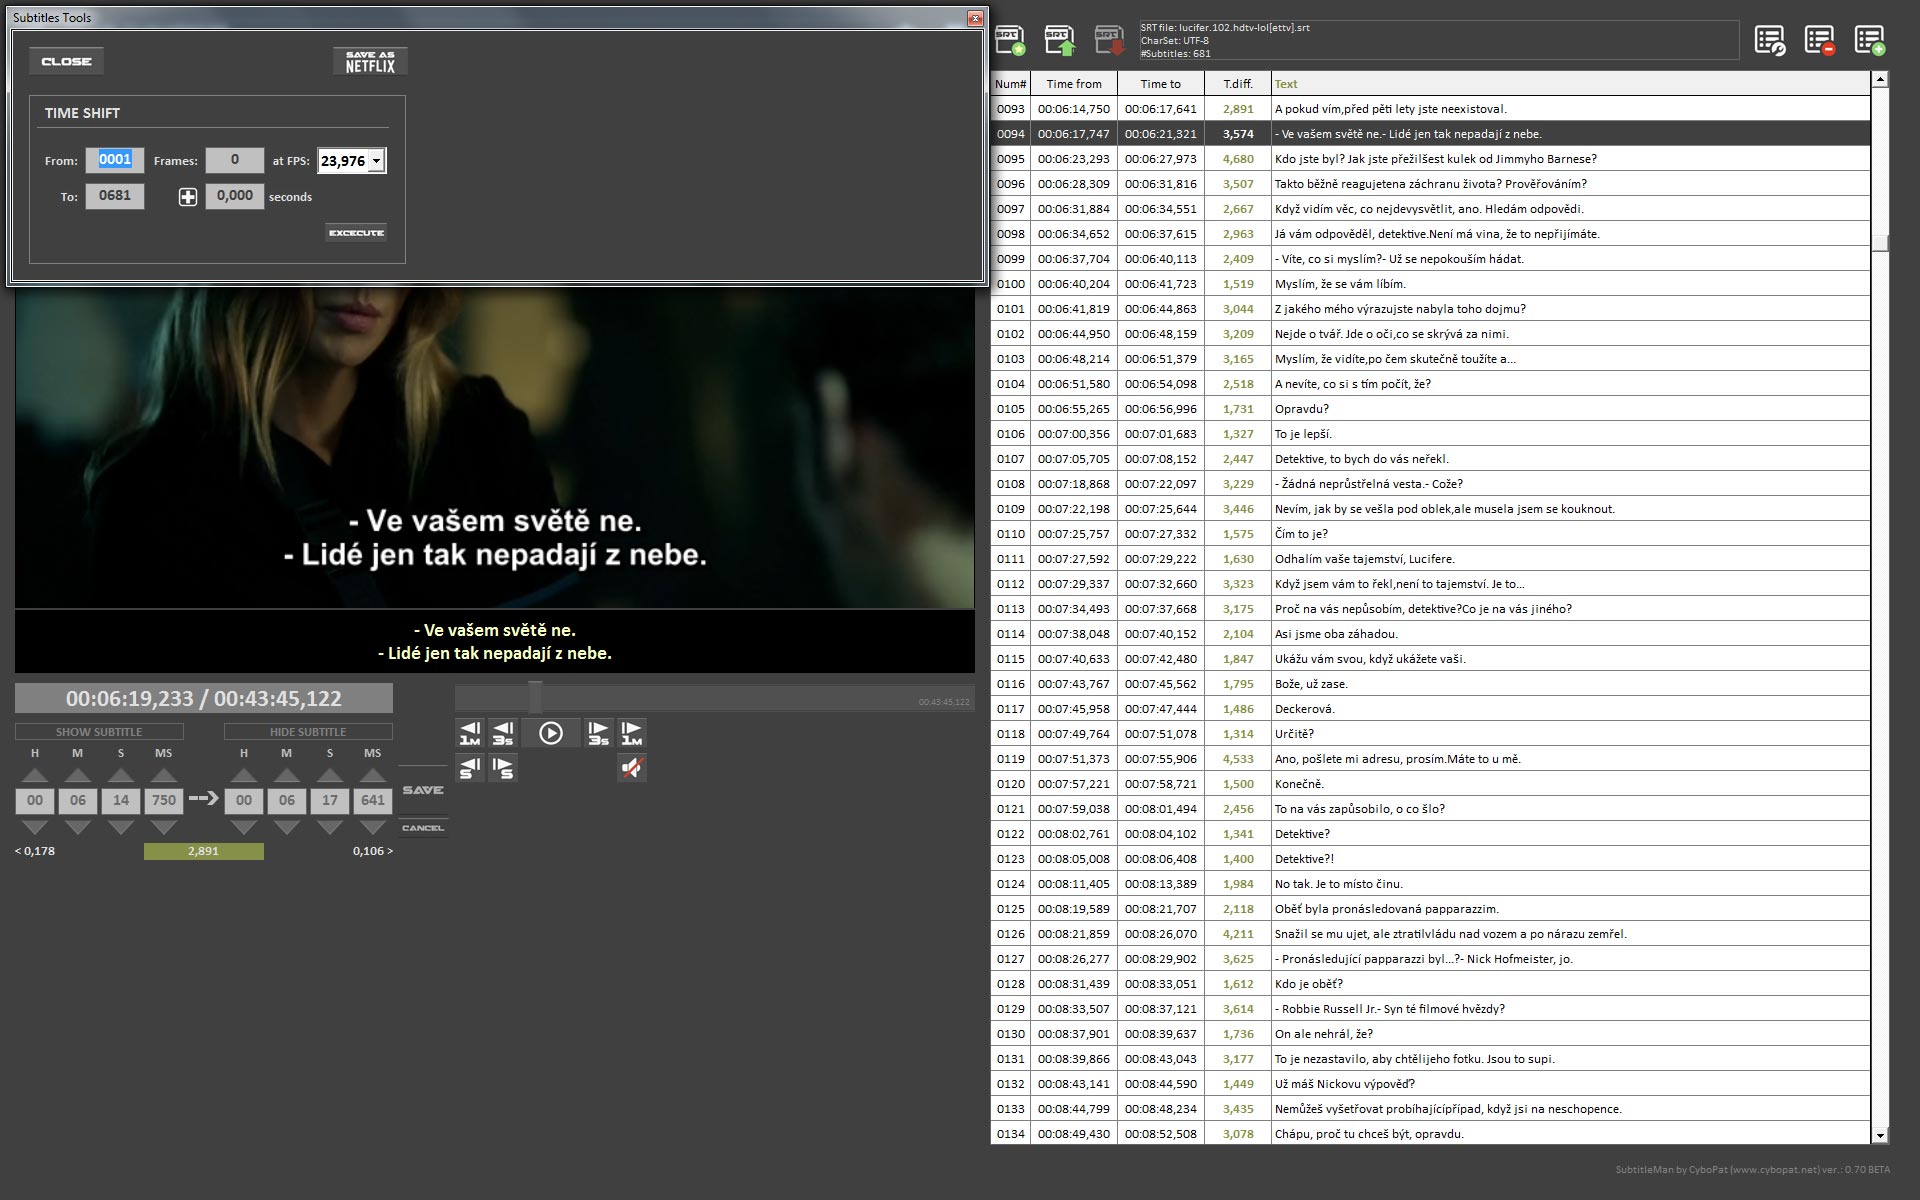Click the Frames input field

[x=235, y=160]
